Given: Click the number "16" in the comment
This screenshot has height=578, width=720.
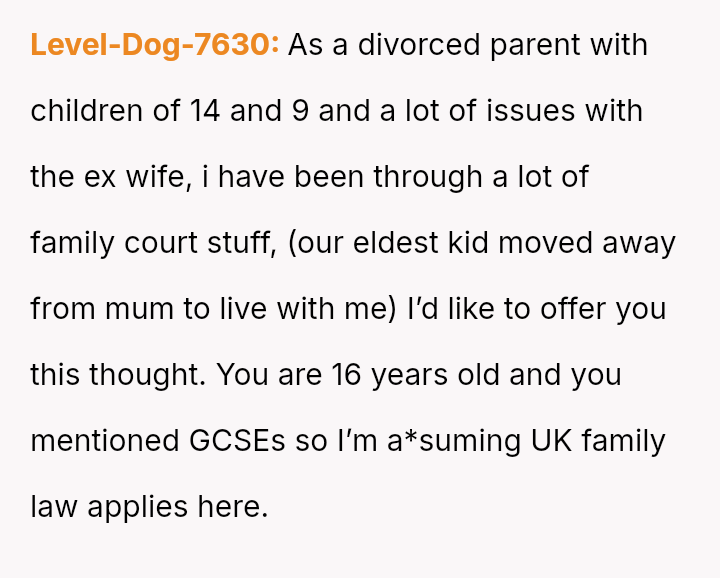Looking at the screenshot, I should (x=346, y=375).
